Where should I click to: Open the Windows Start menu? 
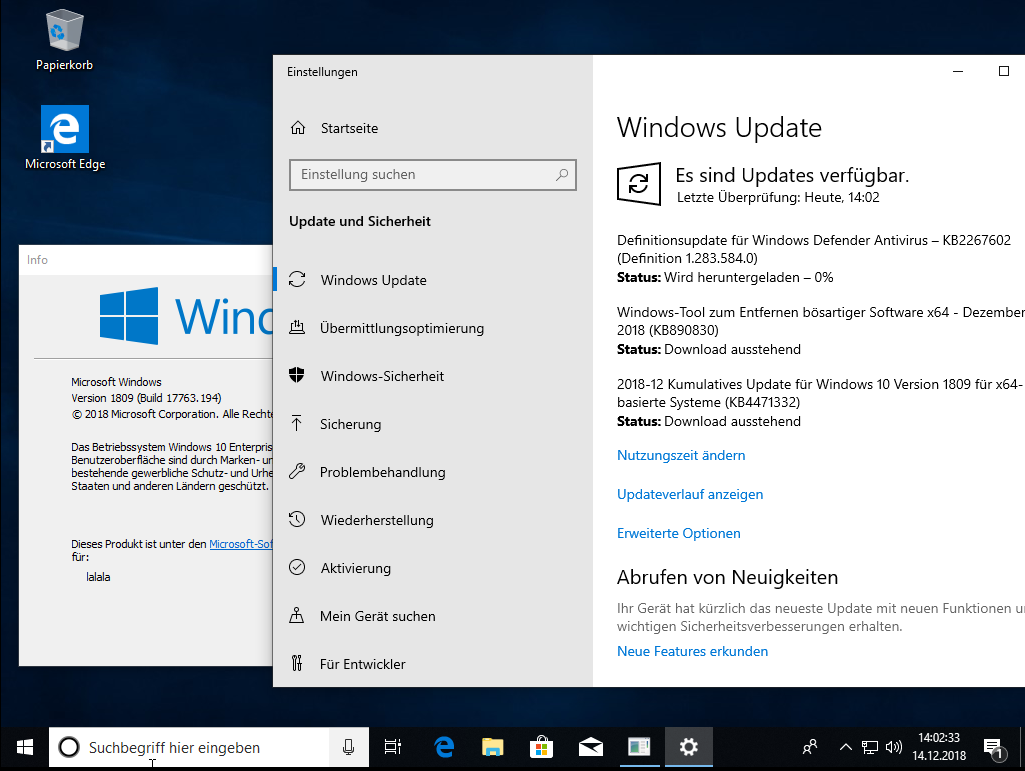(x=25, y=747)
